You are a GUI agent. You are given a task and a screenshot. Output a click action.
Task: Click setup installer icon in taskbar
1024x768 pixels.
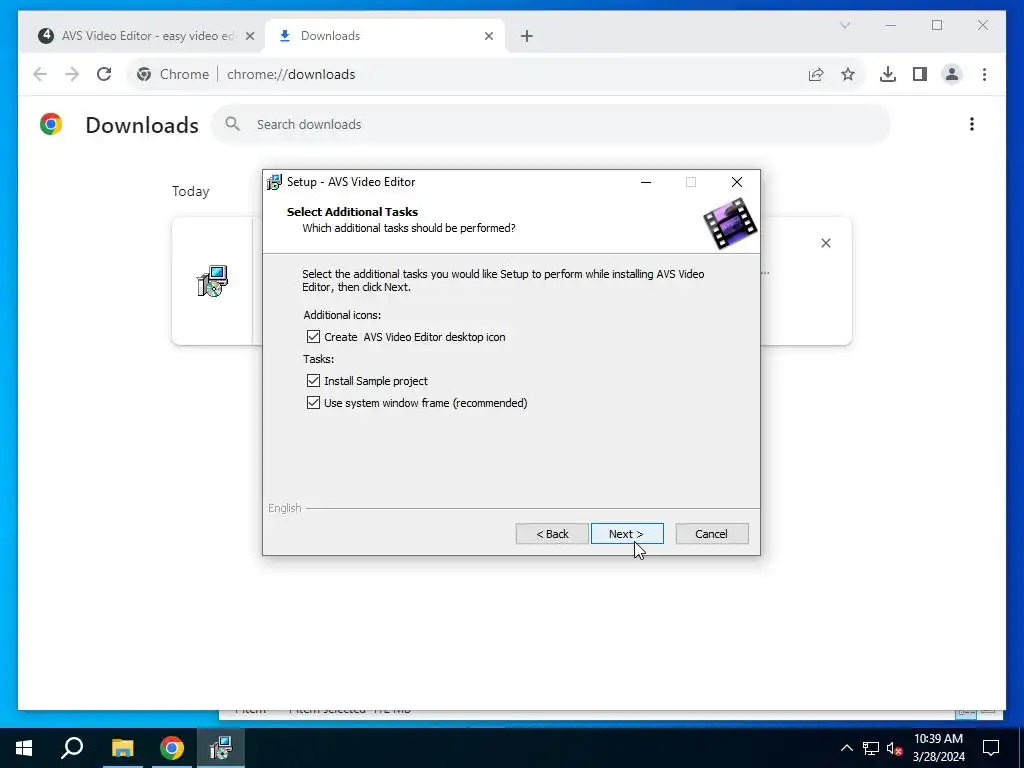[x=221, y=748]
